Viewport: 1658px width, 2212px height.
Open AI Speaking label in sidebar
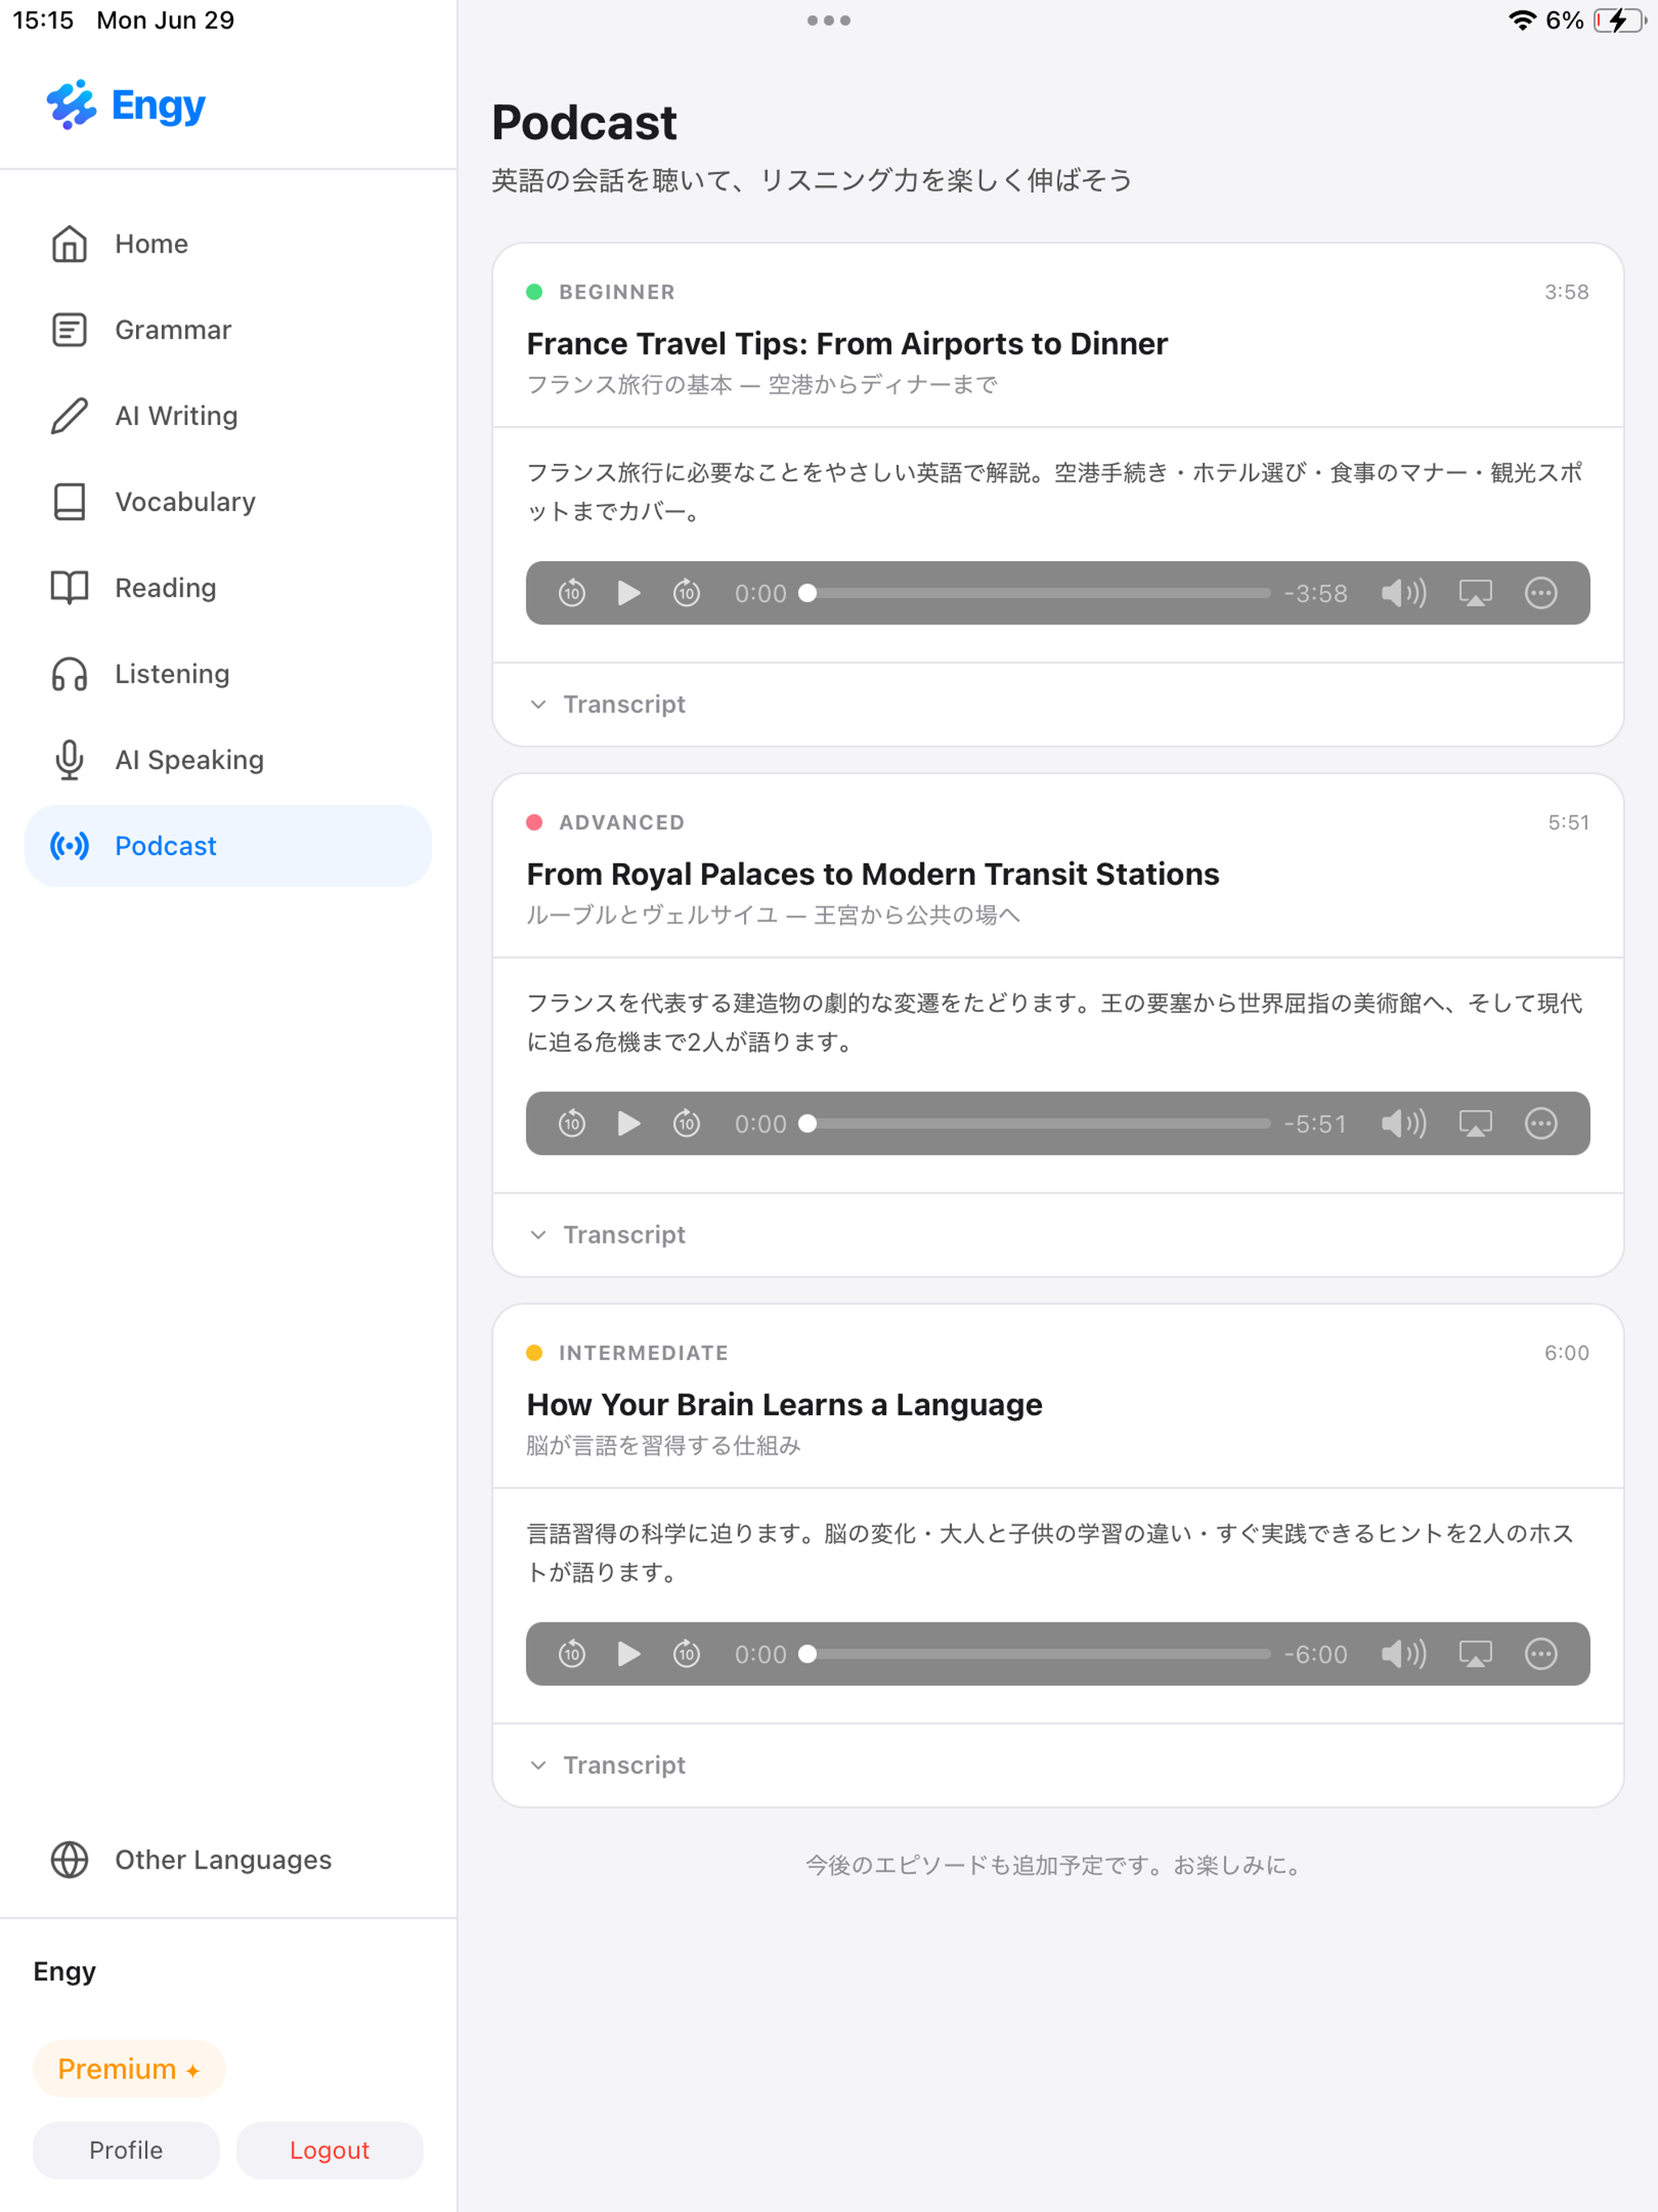point(189,760)
